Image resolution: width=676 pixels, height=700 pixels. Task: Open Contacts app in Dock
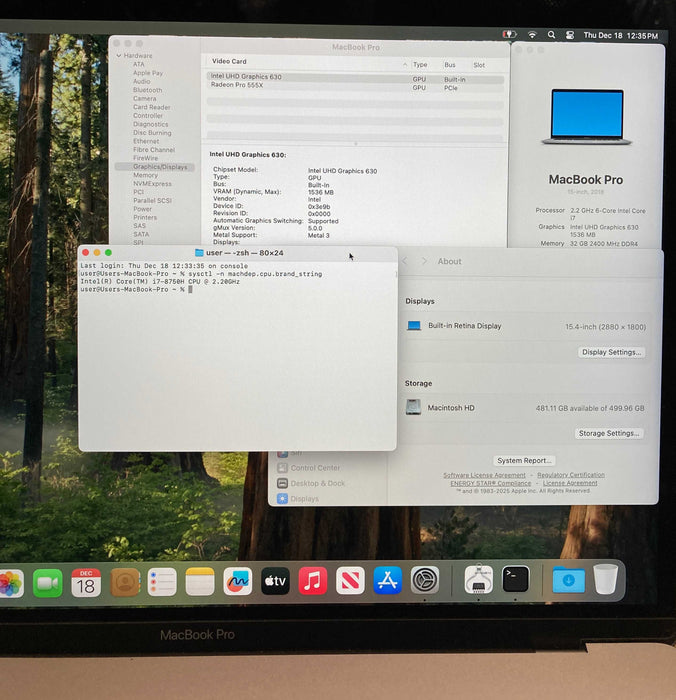(x=125, y=582)
